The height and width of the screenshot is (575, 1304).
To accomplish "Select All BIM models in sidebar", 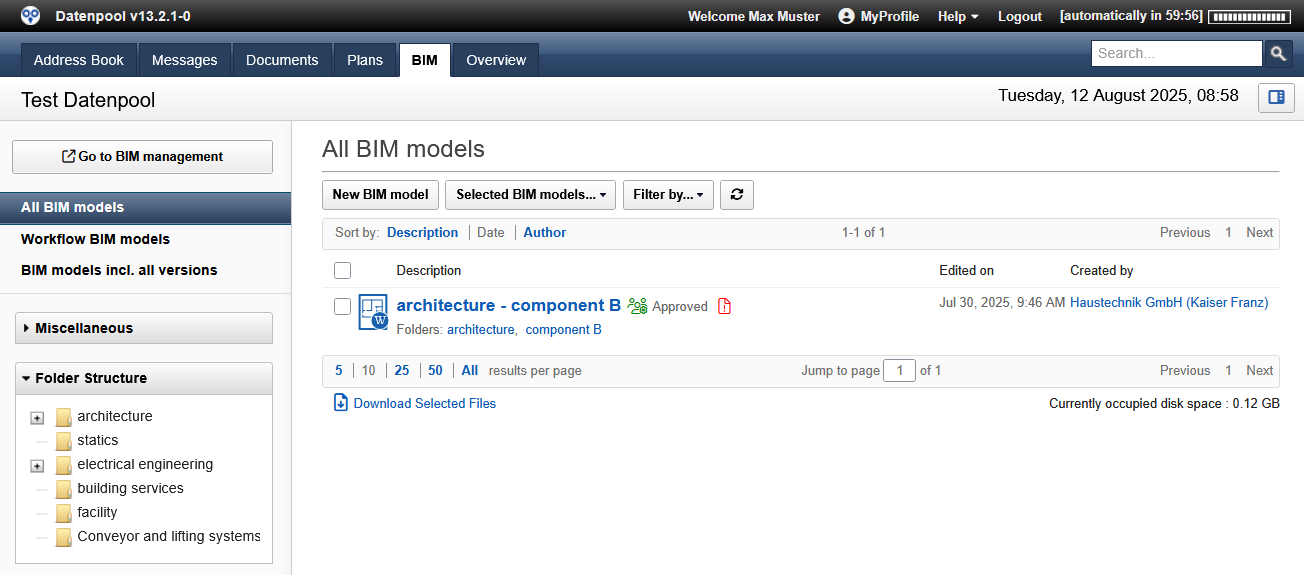I will 145,208.
